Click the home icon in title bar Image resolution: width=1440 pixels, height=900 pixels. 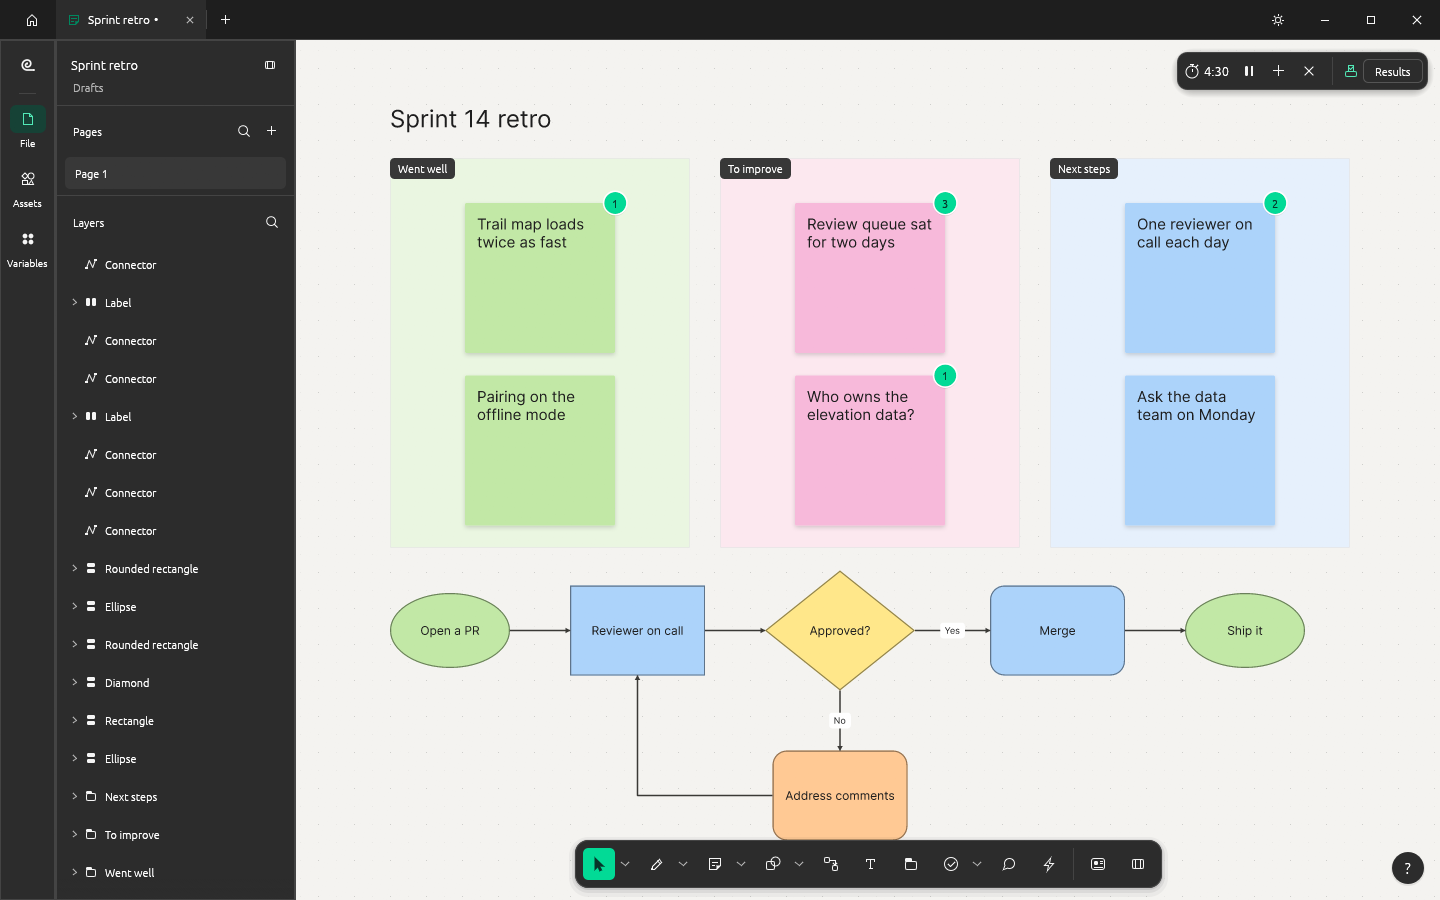(x=32, y=20)
